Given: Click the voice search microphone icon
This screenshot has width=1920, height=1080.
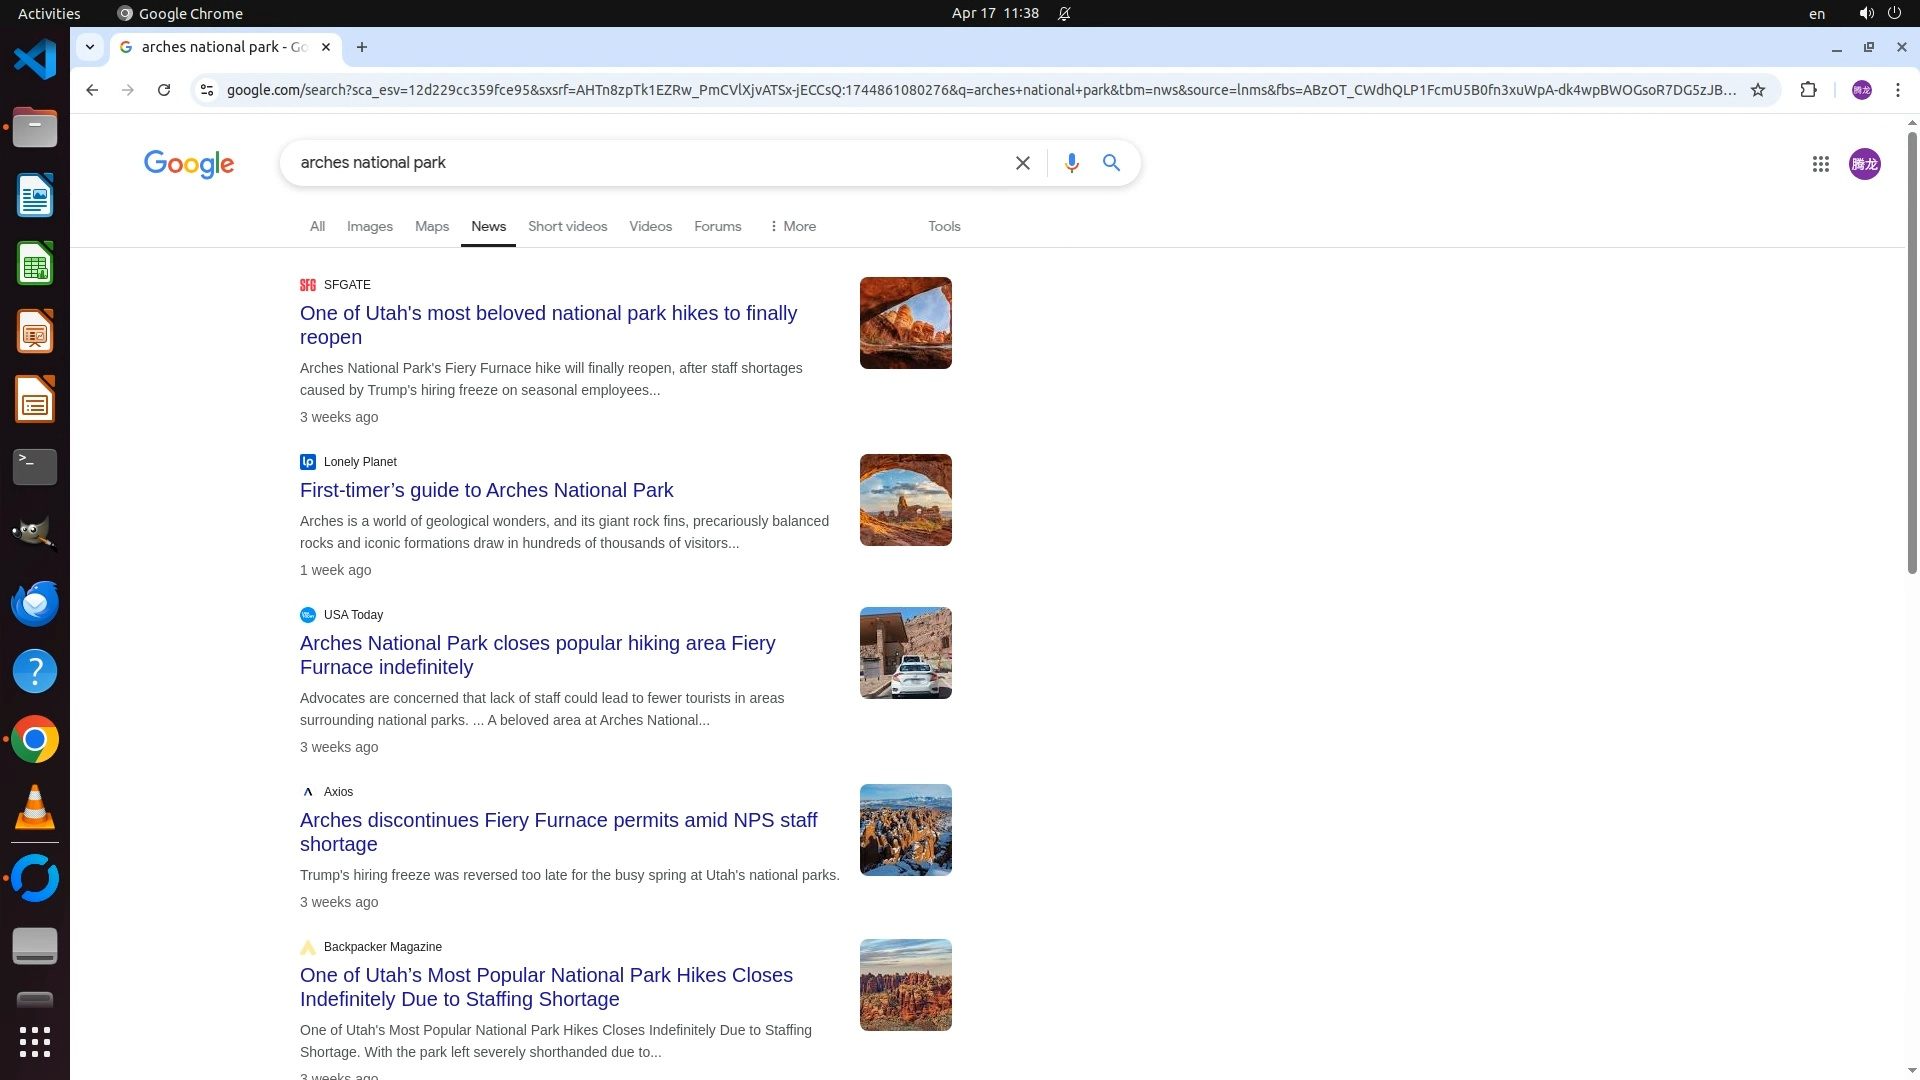Looking at the screenshot, I should point(1071,163).
